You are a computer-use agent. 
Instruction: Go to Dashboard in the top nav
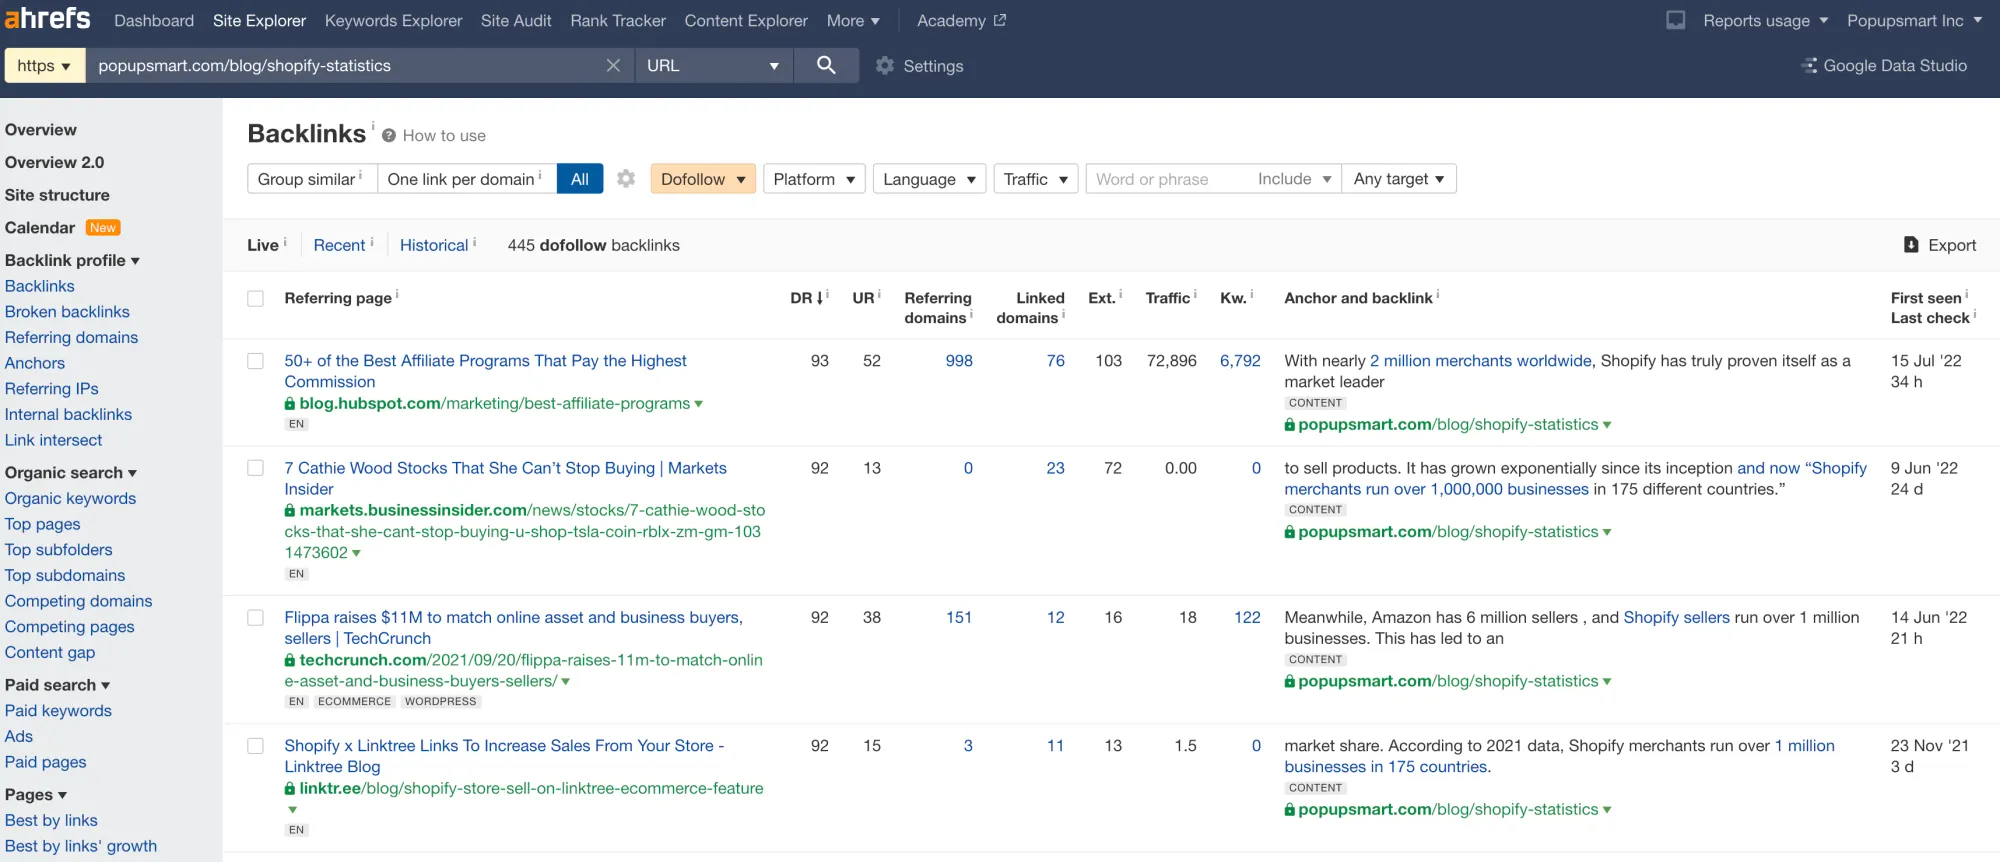(x=154, y=20)
